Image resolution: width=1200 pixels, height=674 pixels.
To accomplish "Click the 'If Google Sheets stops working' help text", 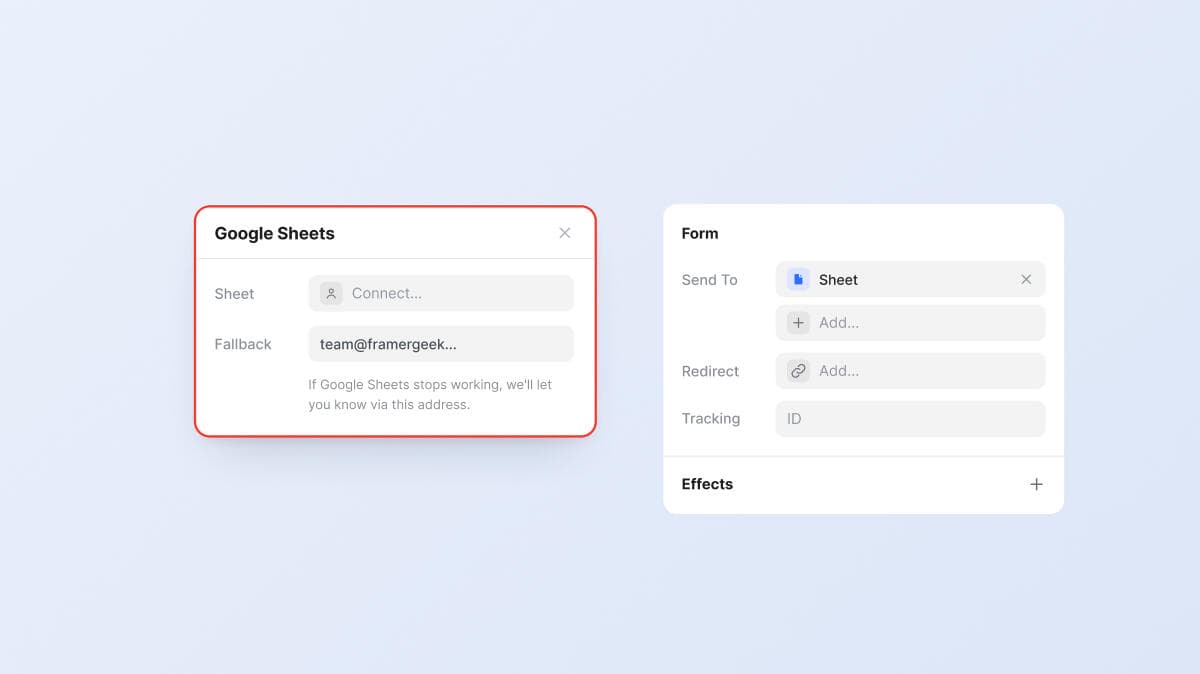I will click(430, 394).
